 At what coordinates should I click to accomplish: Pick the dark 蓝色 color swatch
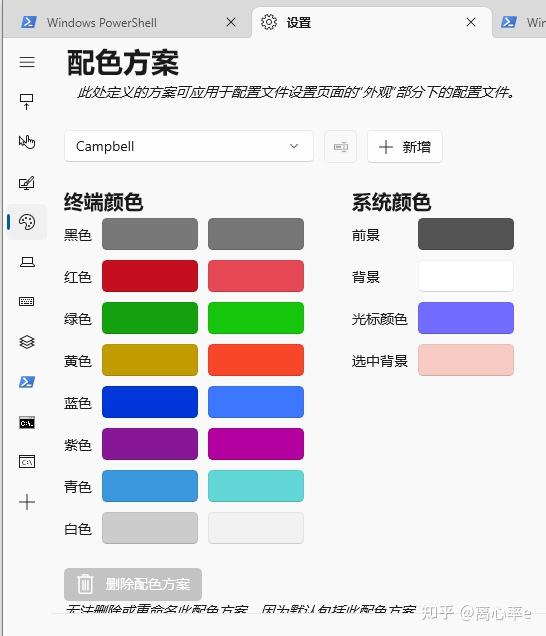[150, 402]
